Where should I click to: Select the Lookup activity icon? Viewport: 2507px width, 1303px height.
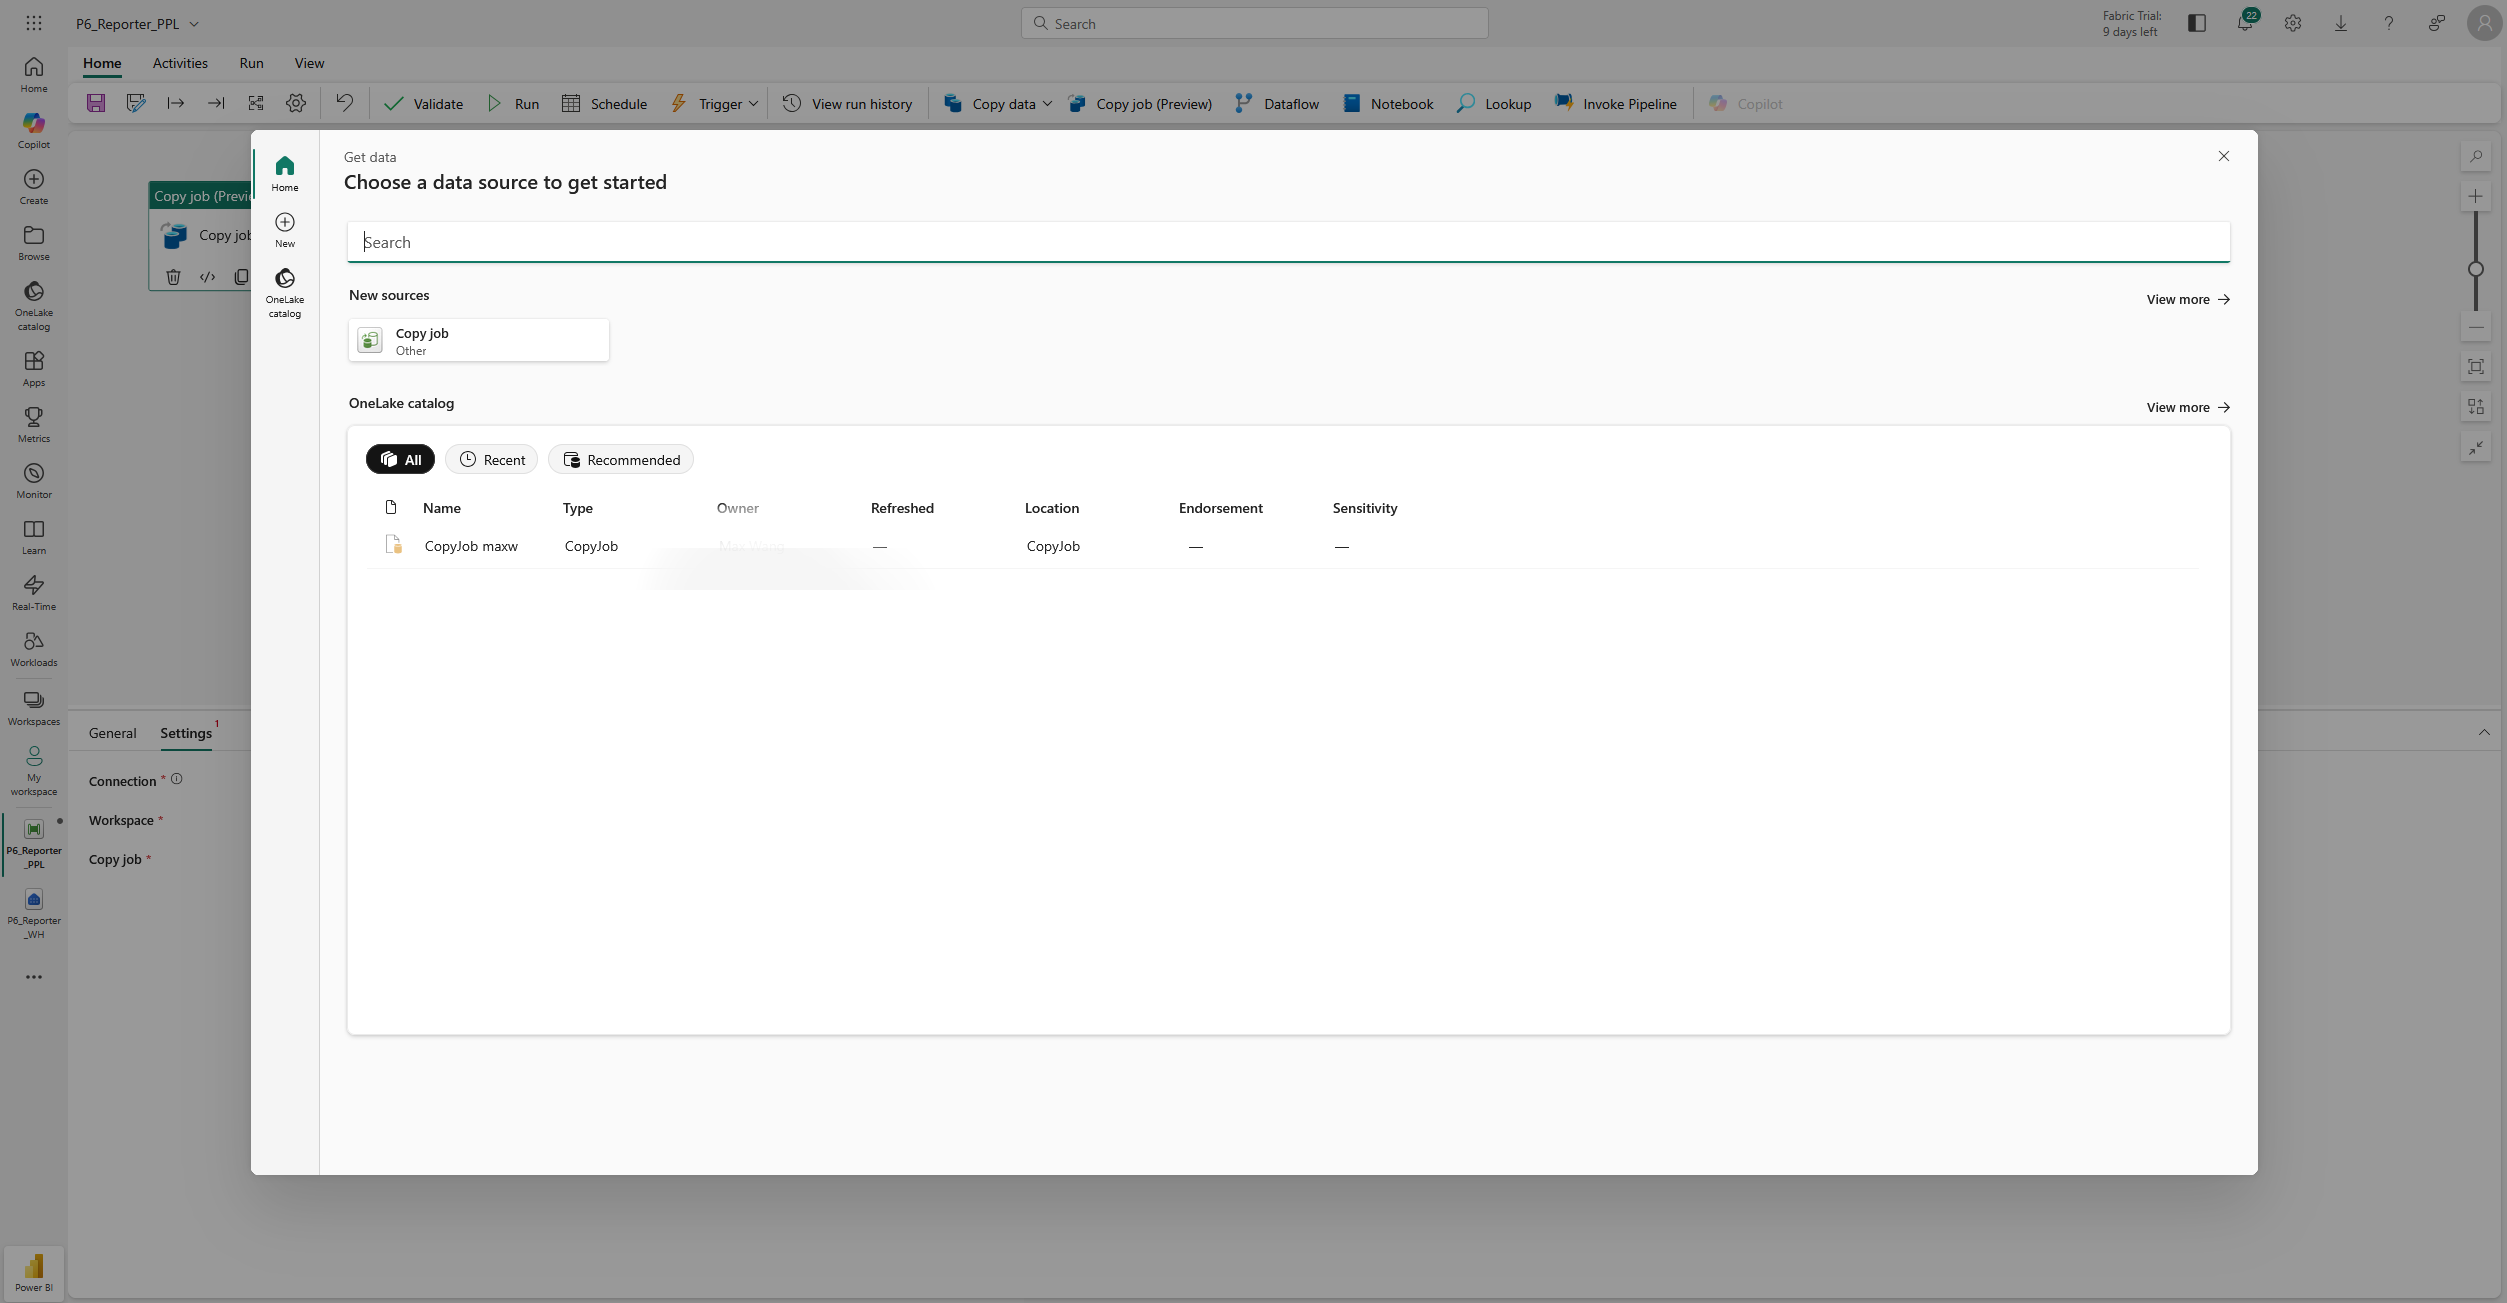point(1464,103)
